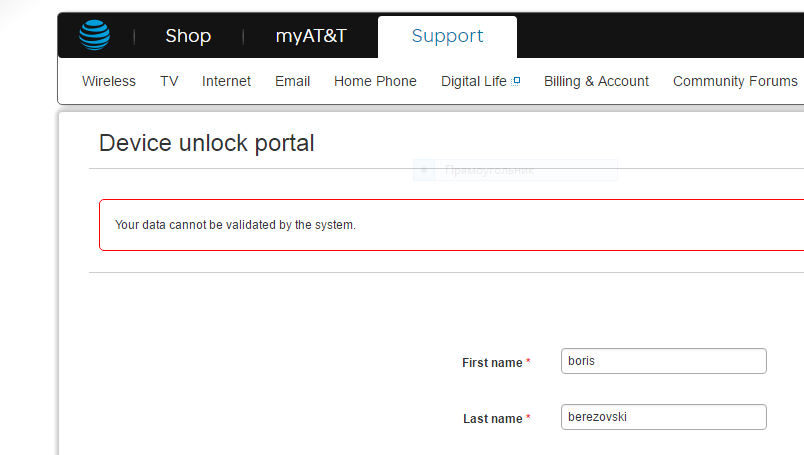Switch to the myAT&T tab

coord(311,36)
